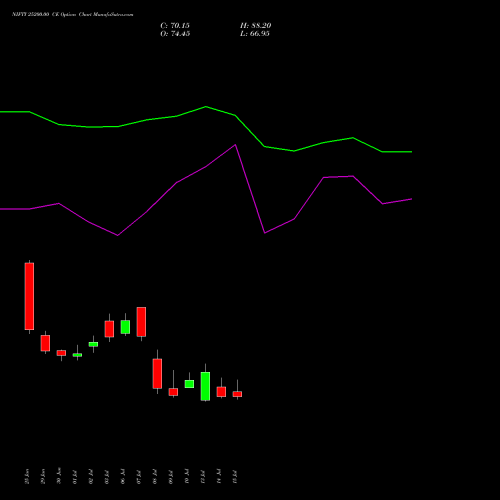Click the green candle for 06 Jul
500x500 pixels.
coord(125,327)
